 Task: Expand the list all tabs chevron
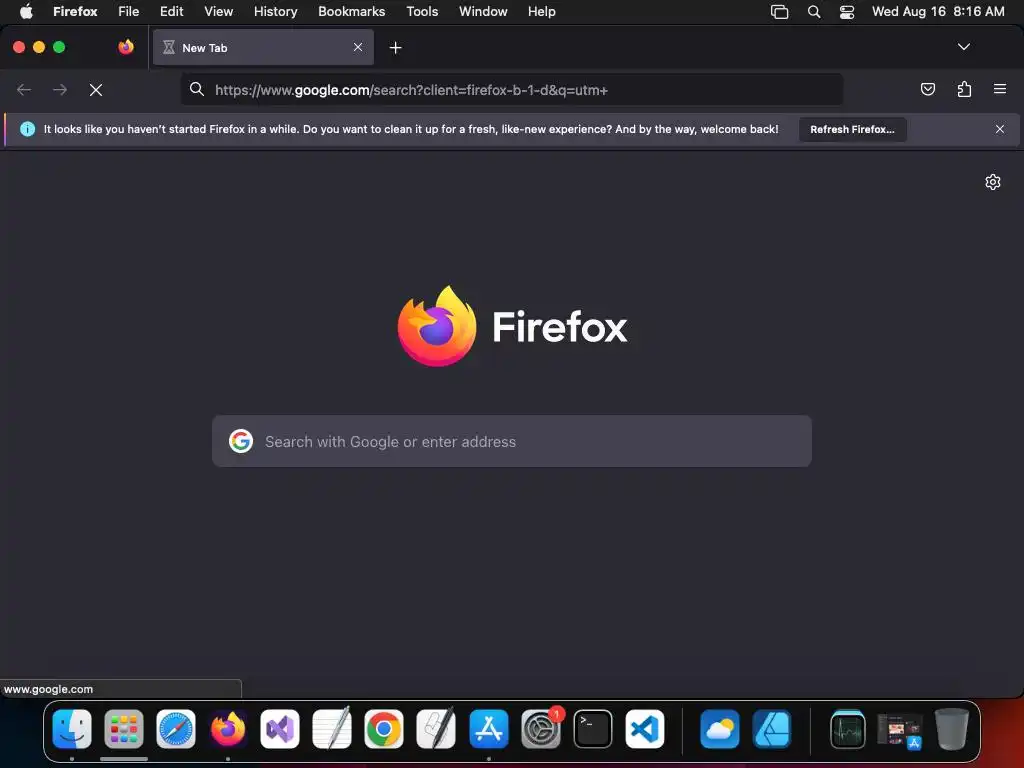[x=963, y=47]
